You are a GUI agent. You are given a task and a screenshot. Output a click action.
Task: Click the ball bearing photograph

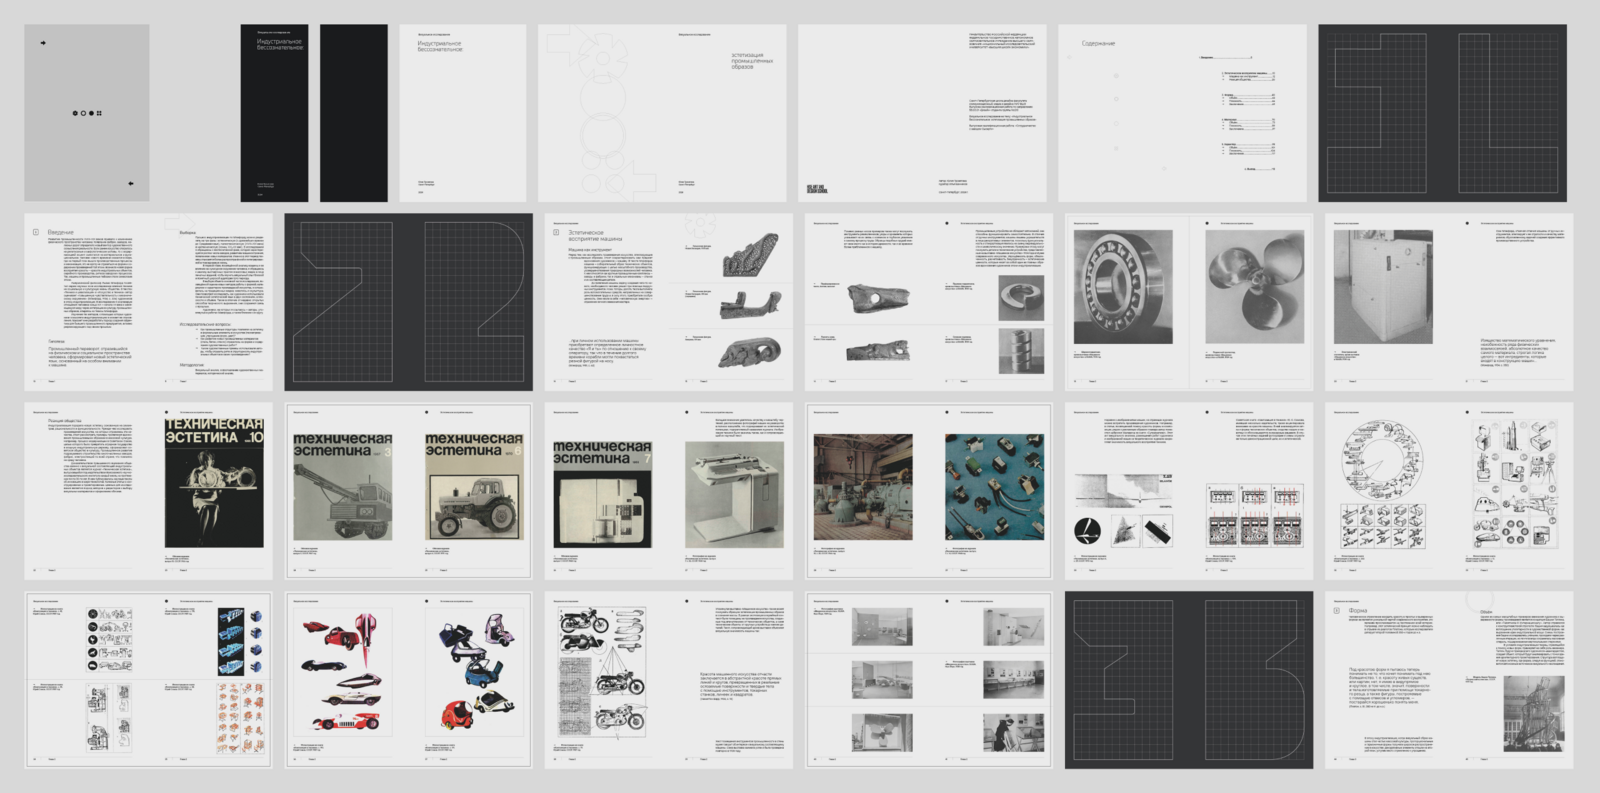(1122, 288)
